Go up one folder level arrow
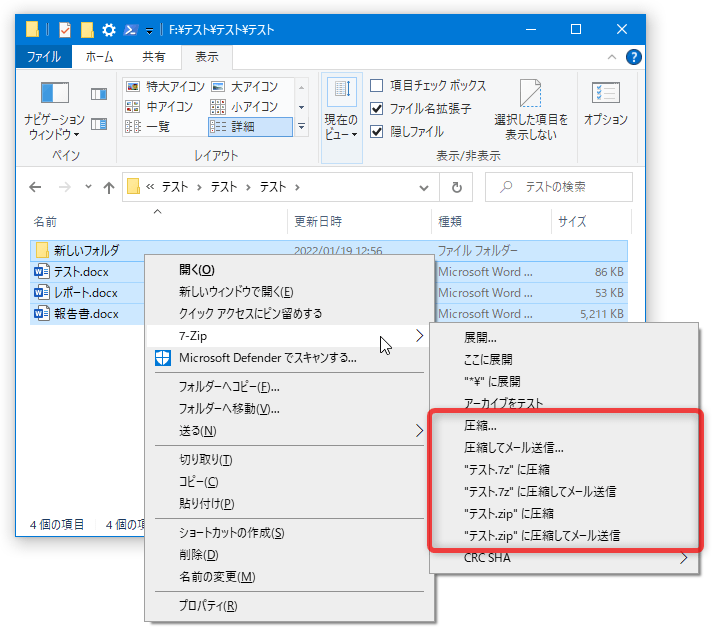Screen dimensions: 712x636 pyautogui.click(x=109, y=187)
